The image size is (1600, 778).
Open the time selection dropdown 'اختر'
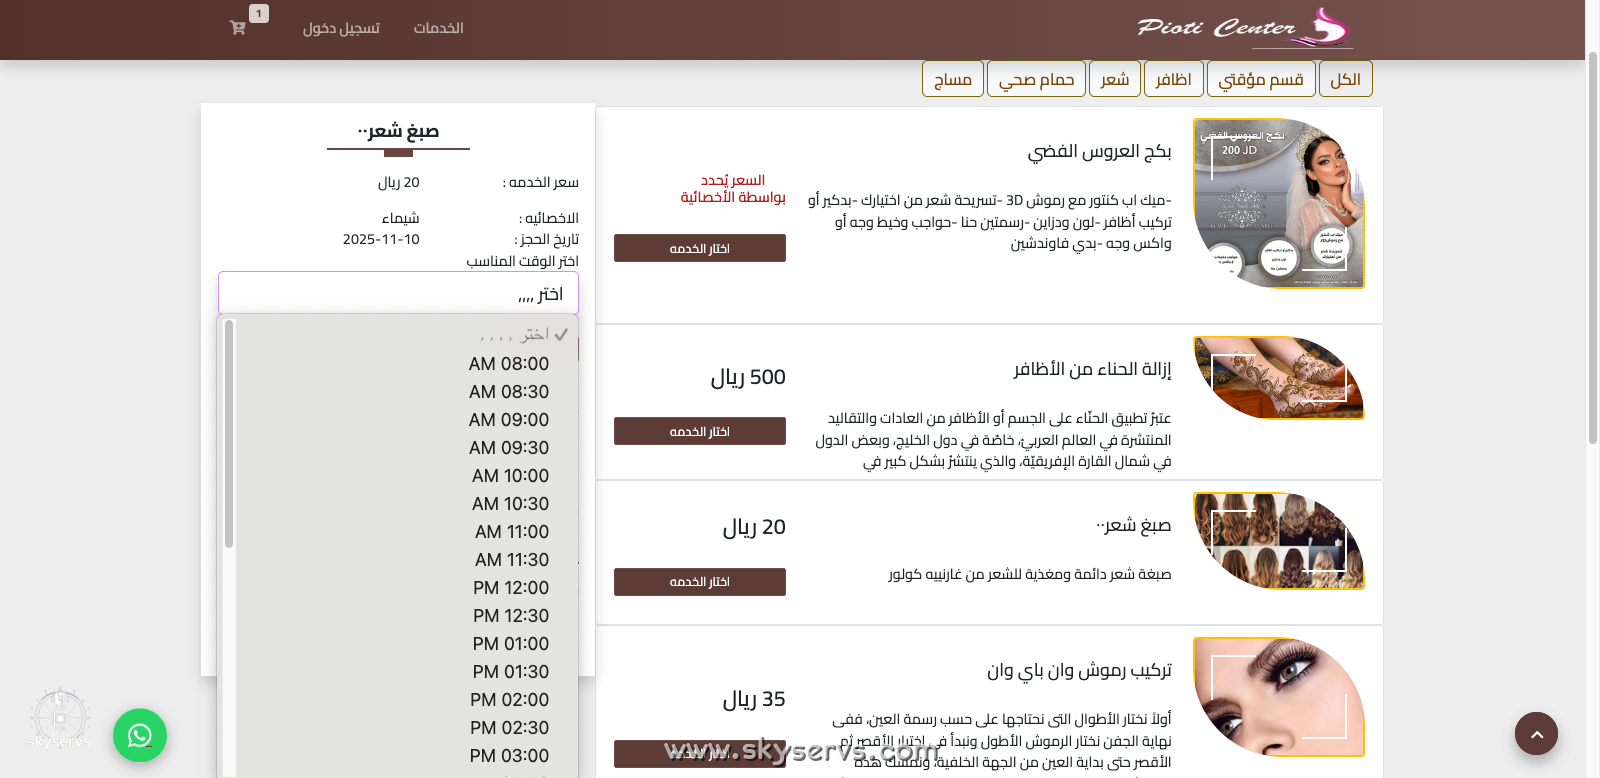[398, 294]
